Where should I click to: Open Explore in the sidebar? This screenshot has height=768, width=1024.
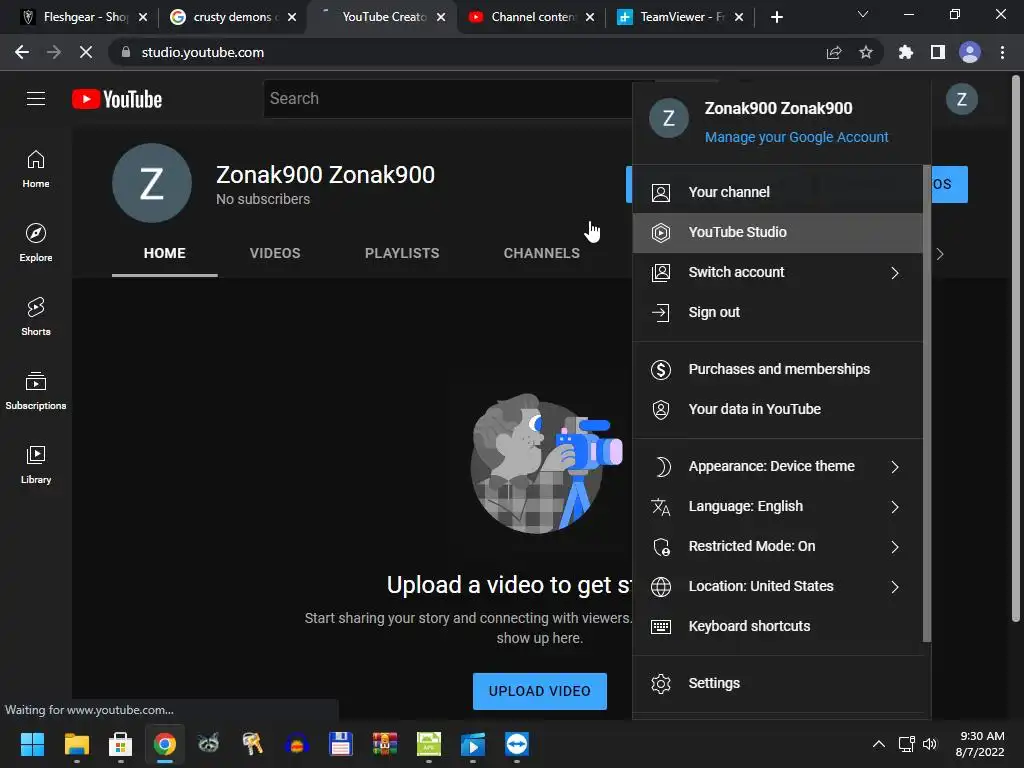[x=36, y=243]
